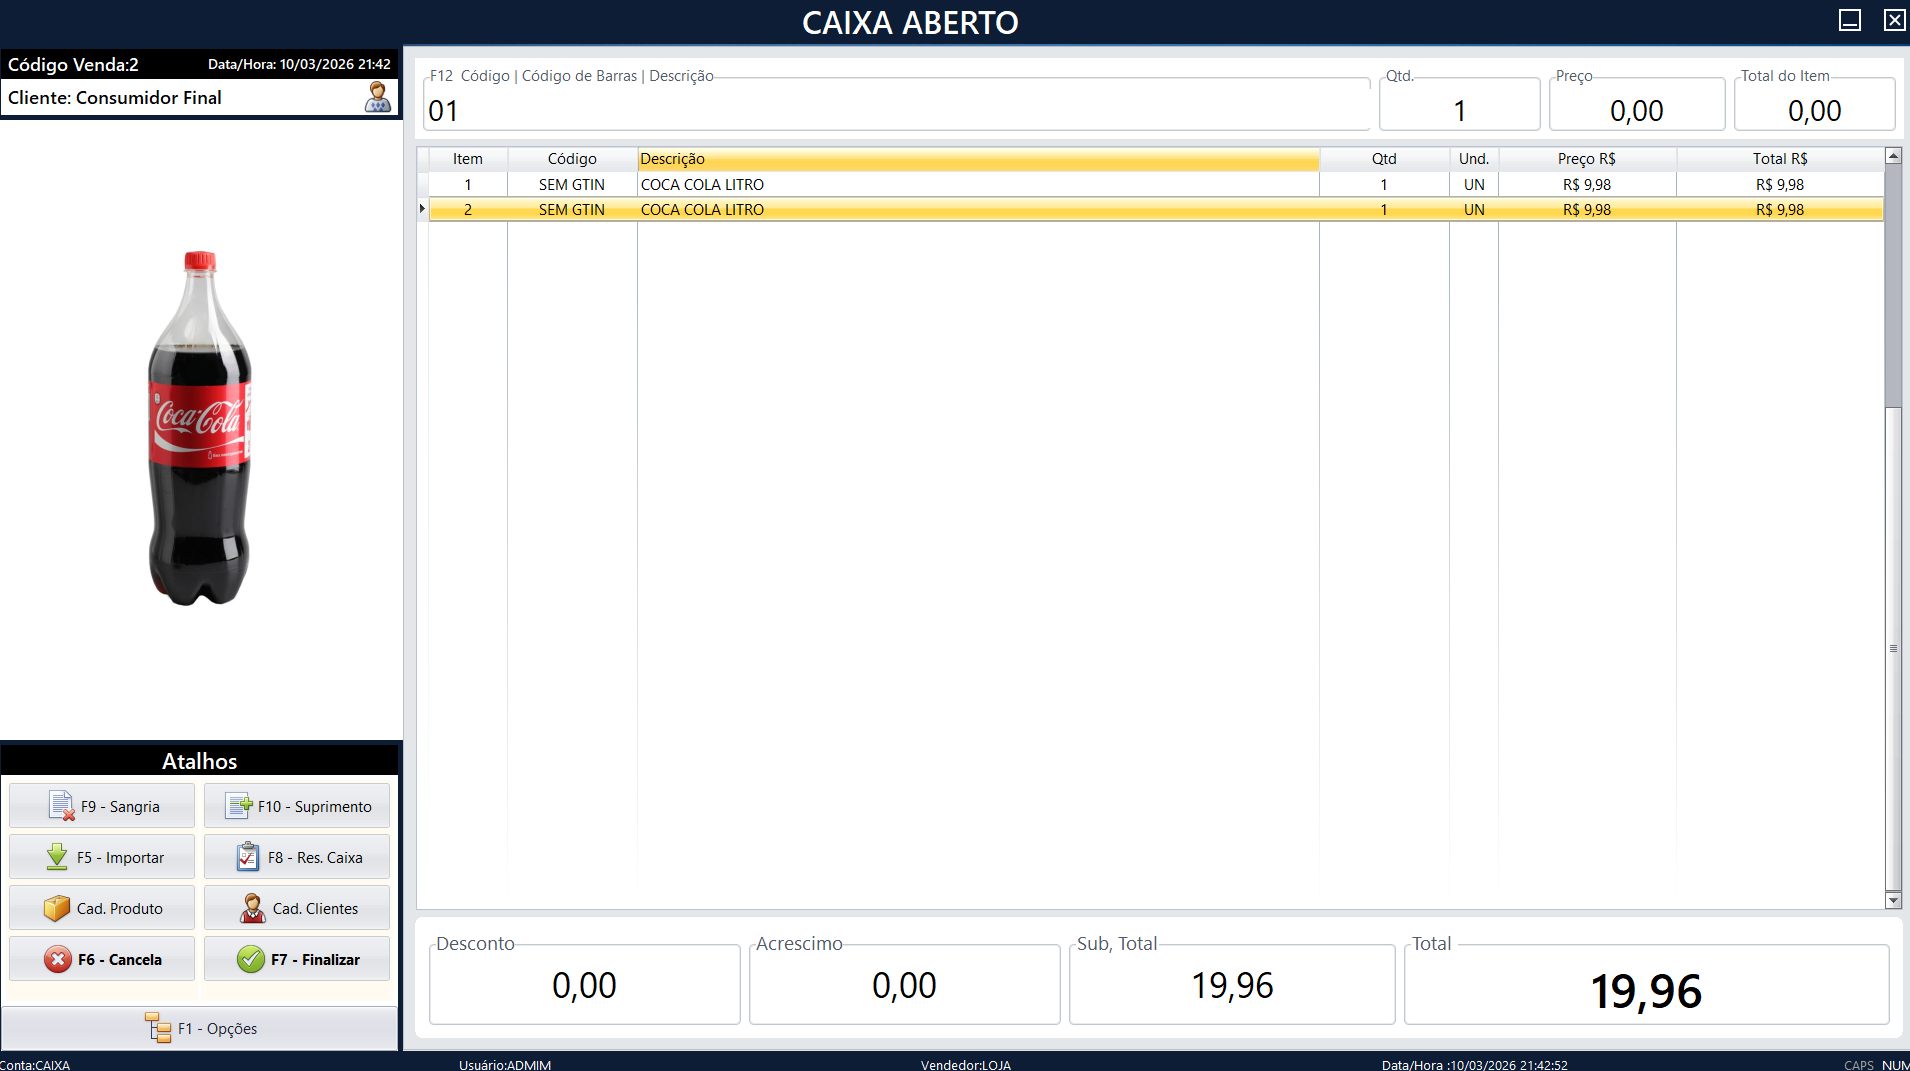Select the Importar download icon
Screen dimensions: 1910x1071
(58, 856)
